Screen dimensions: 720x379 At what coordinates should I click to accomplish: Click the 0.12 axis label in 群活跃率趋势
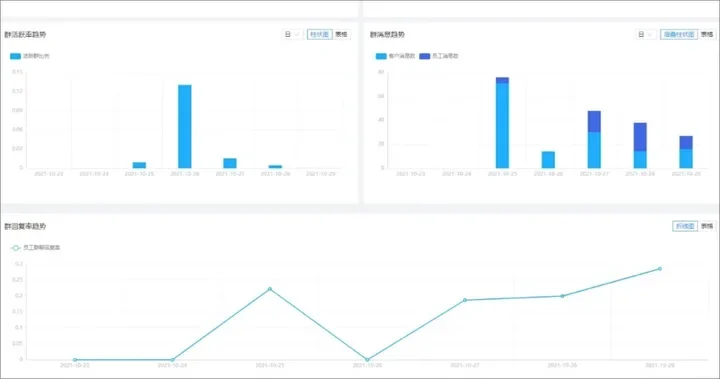[17, 91]
